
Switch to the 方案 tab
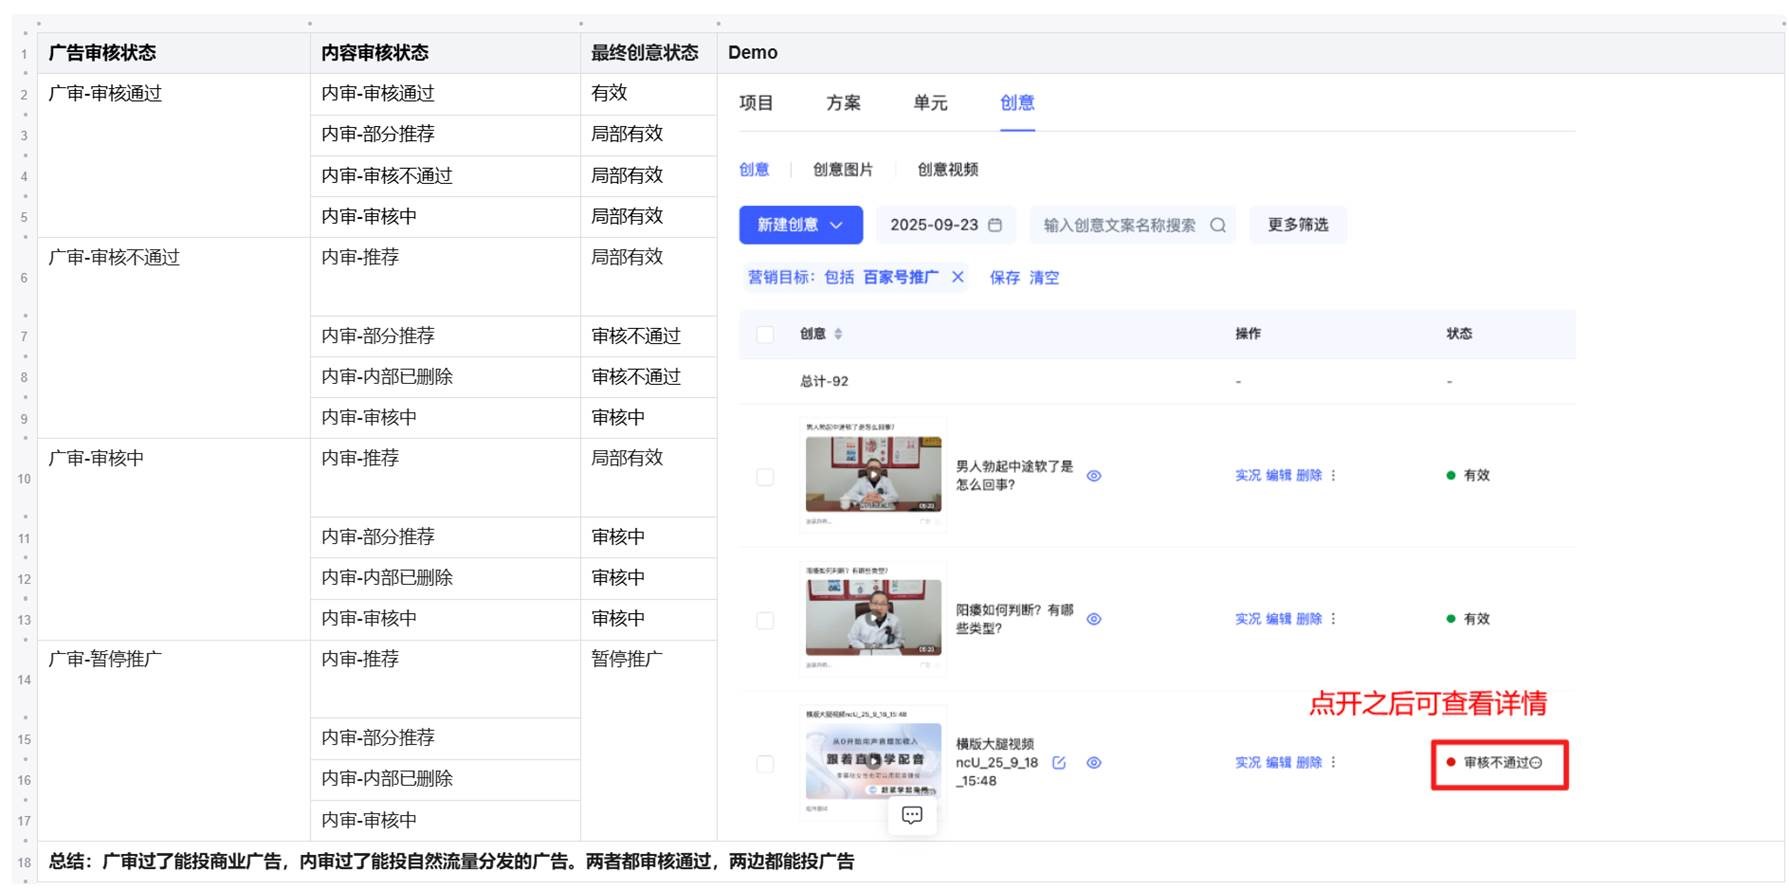click(x=843, y=103)
